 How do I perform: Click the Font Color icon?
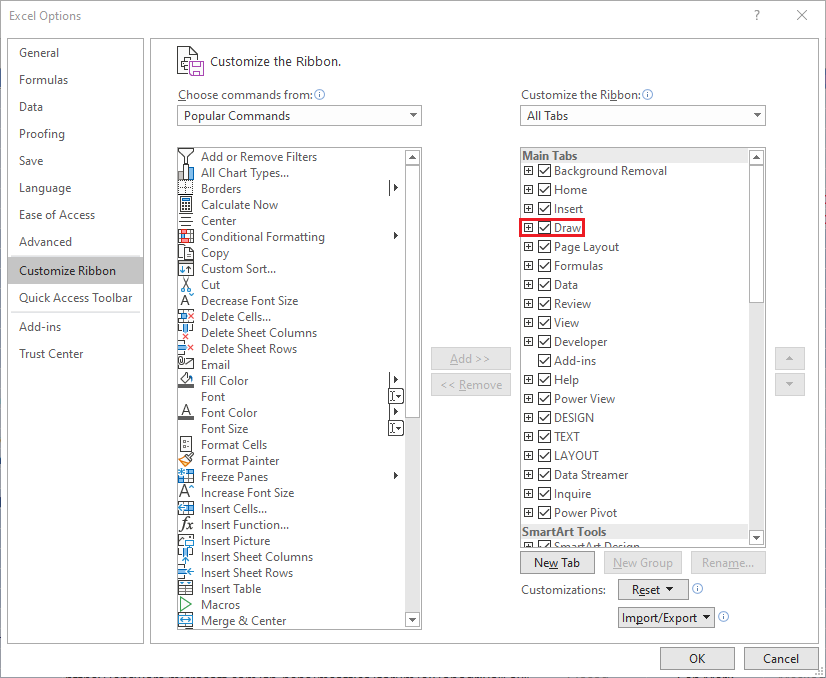pyautogui.click(x=185, y=412)
